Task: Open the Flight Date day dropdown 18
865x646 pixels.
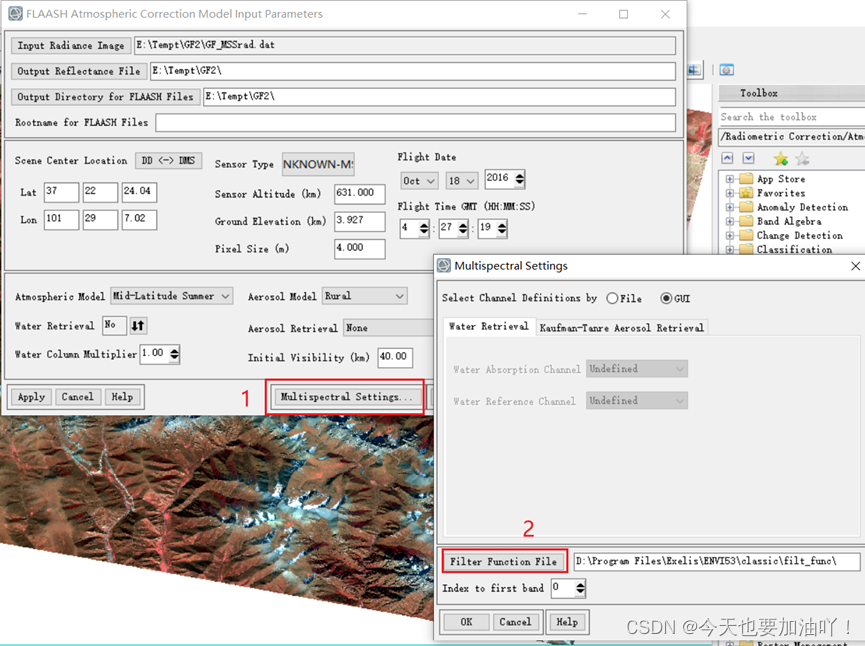Action: pos(462,181)
